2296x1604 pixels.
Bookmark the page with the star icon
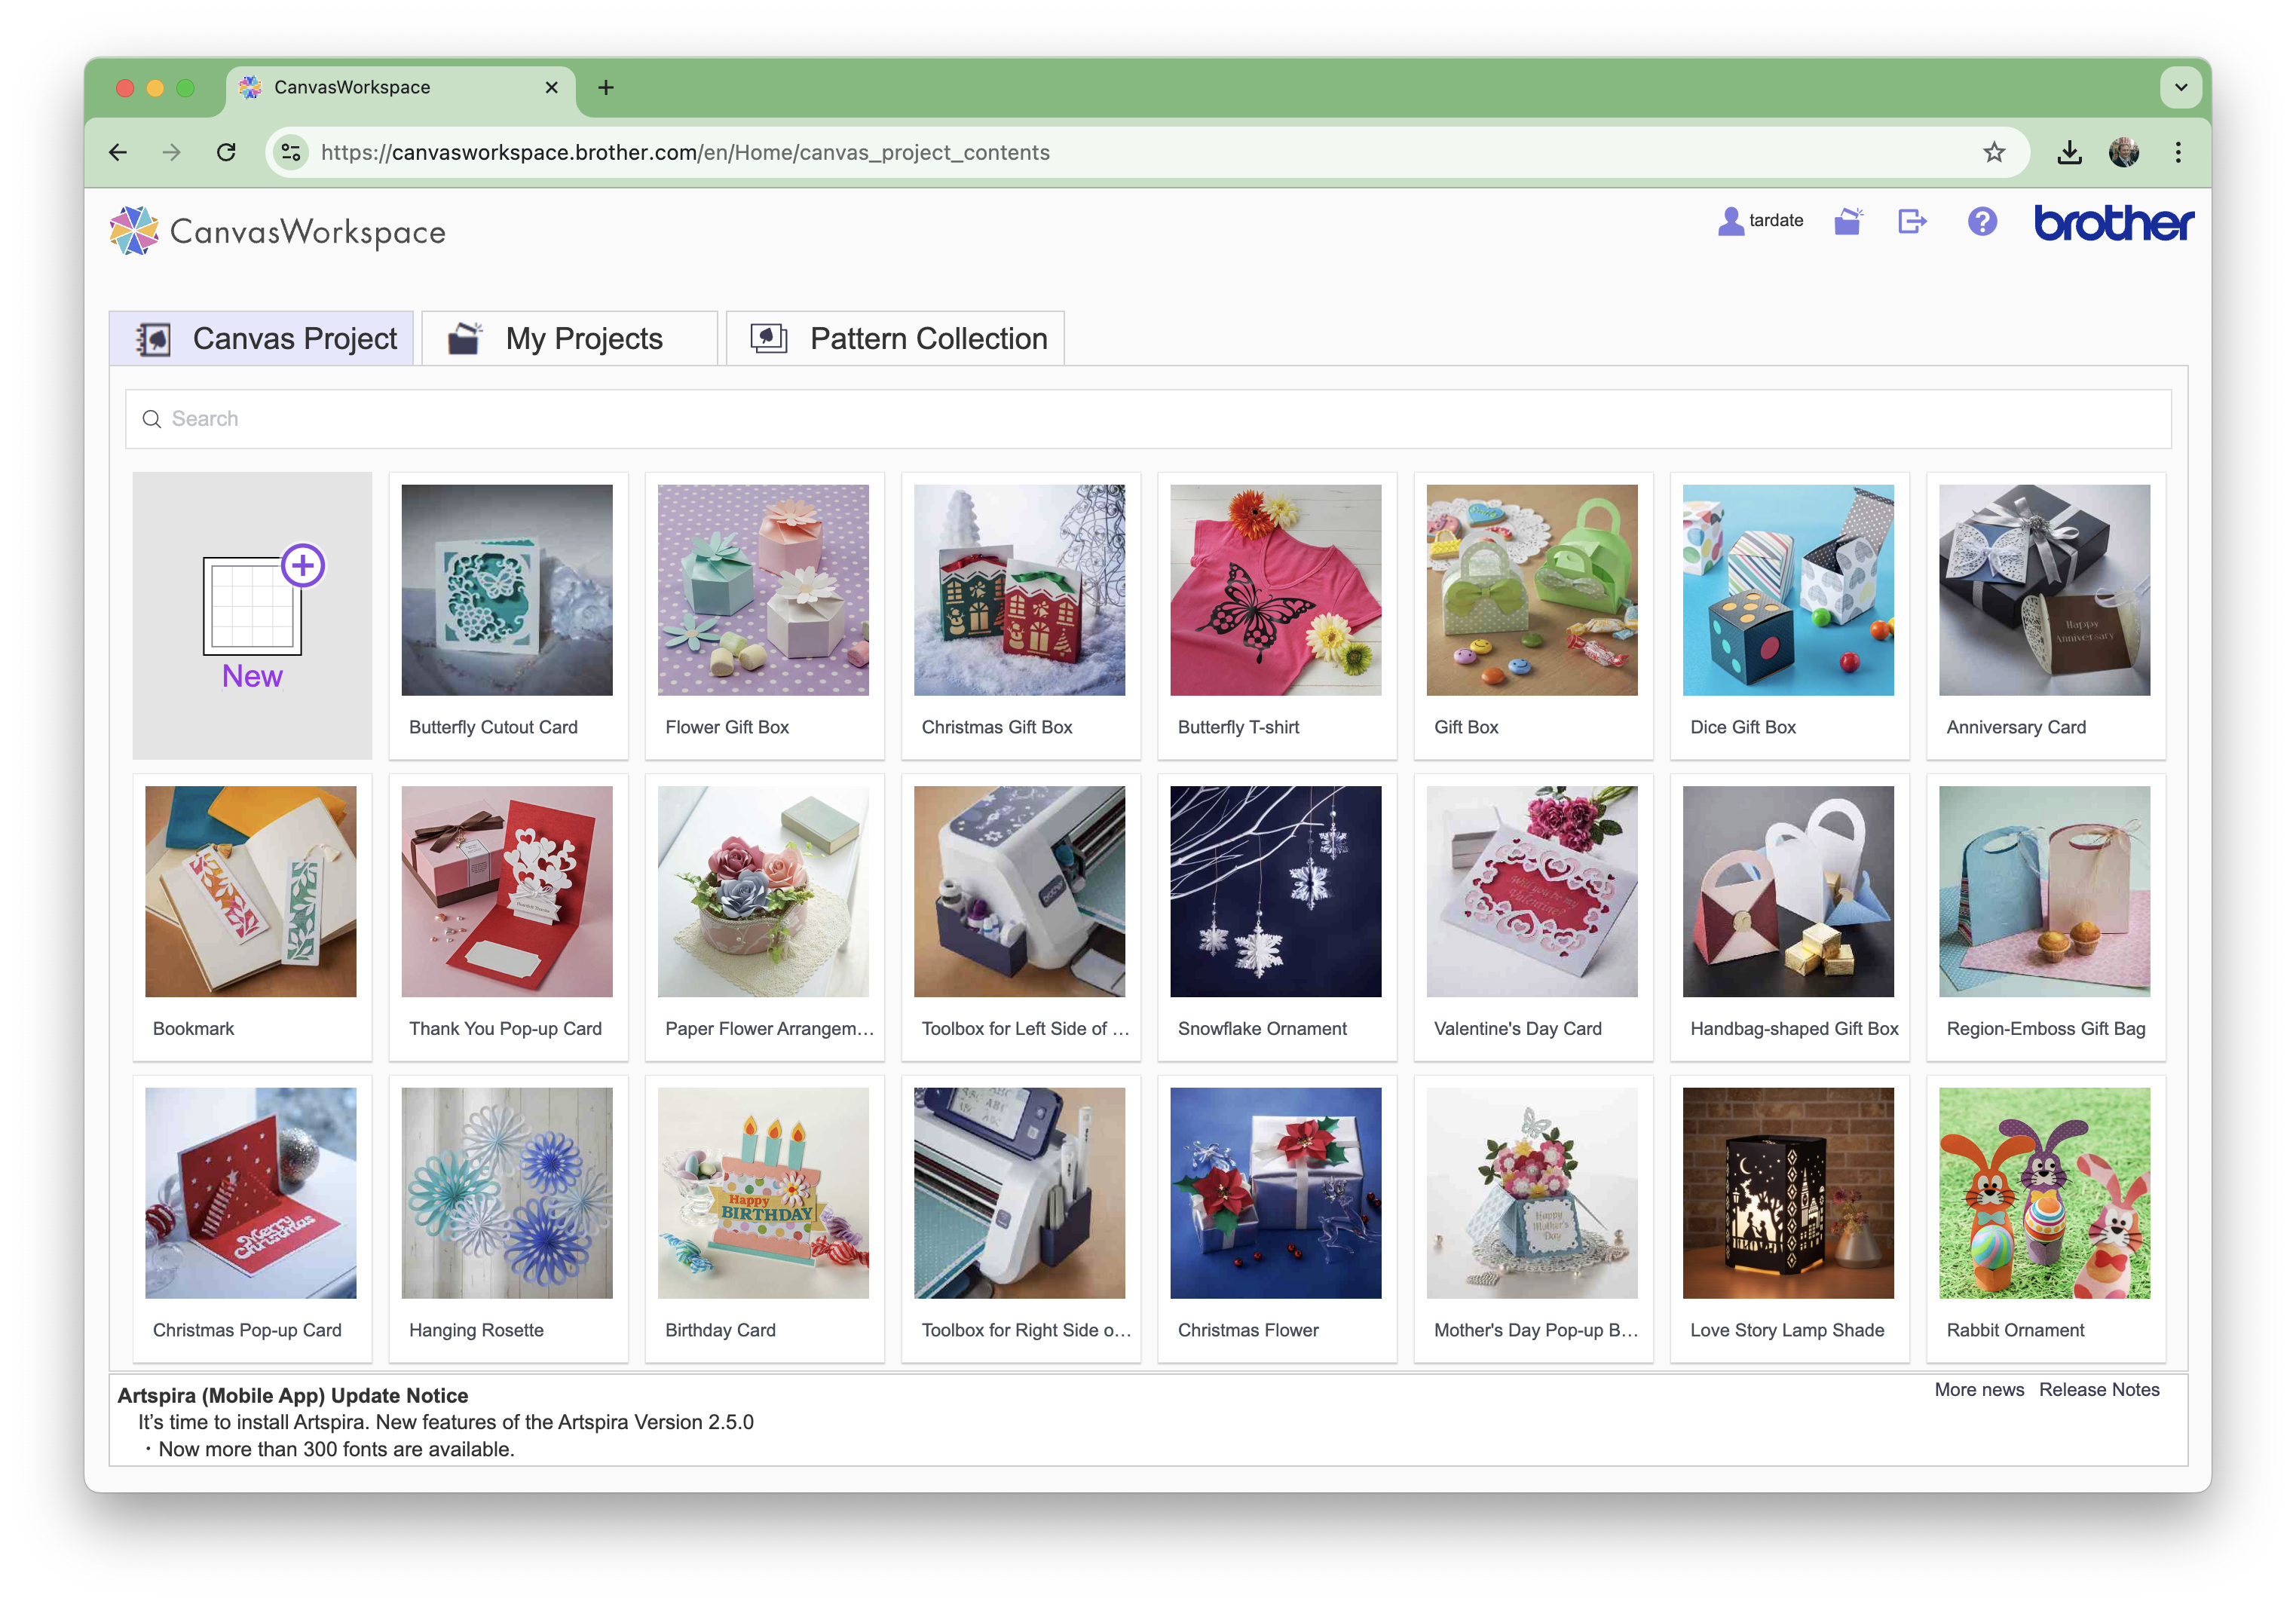1994,152
